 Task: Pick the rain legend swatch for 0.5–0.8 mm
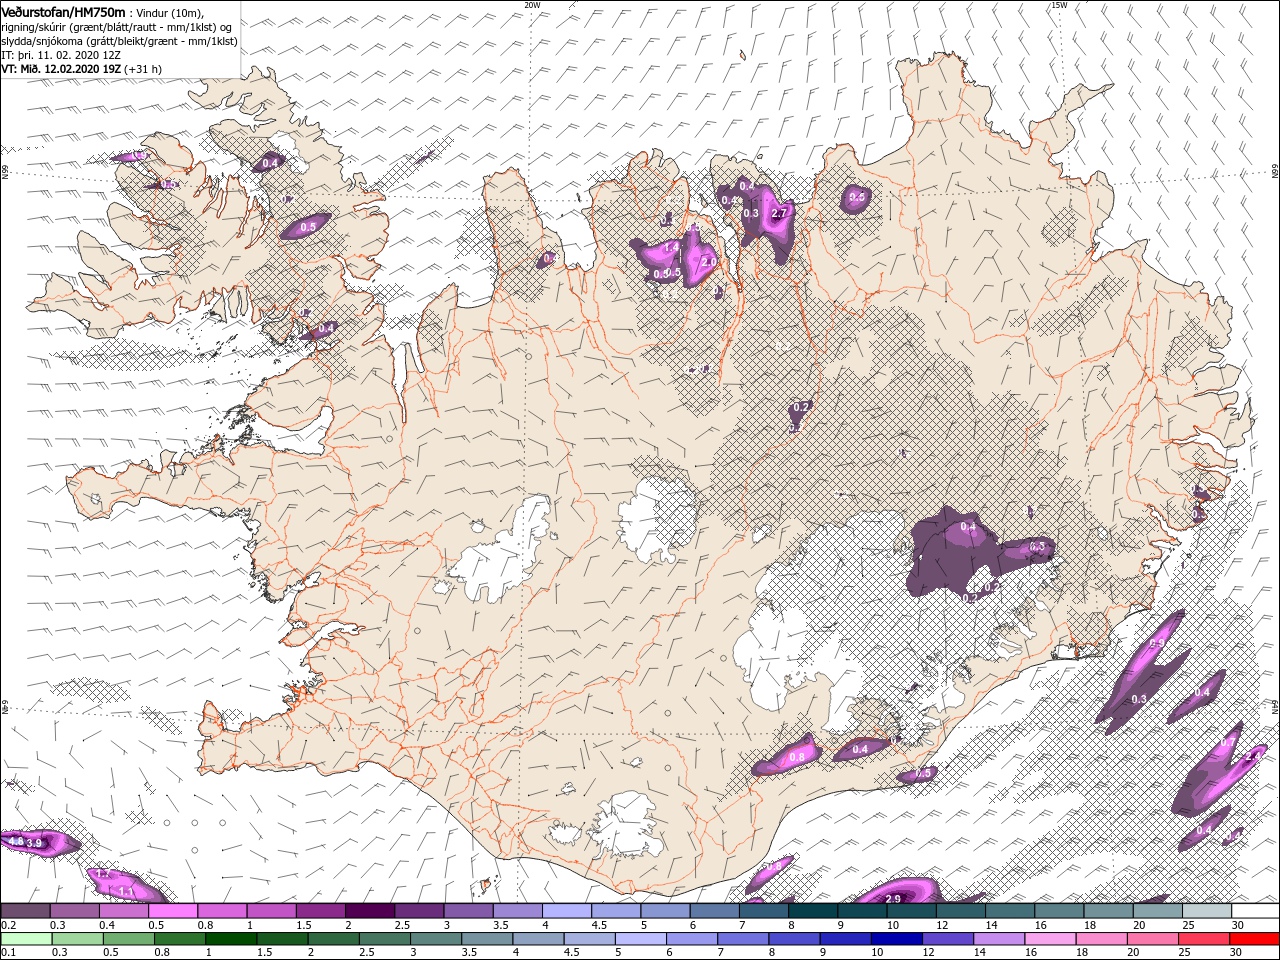[x=127, y=939]
